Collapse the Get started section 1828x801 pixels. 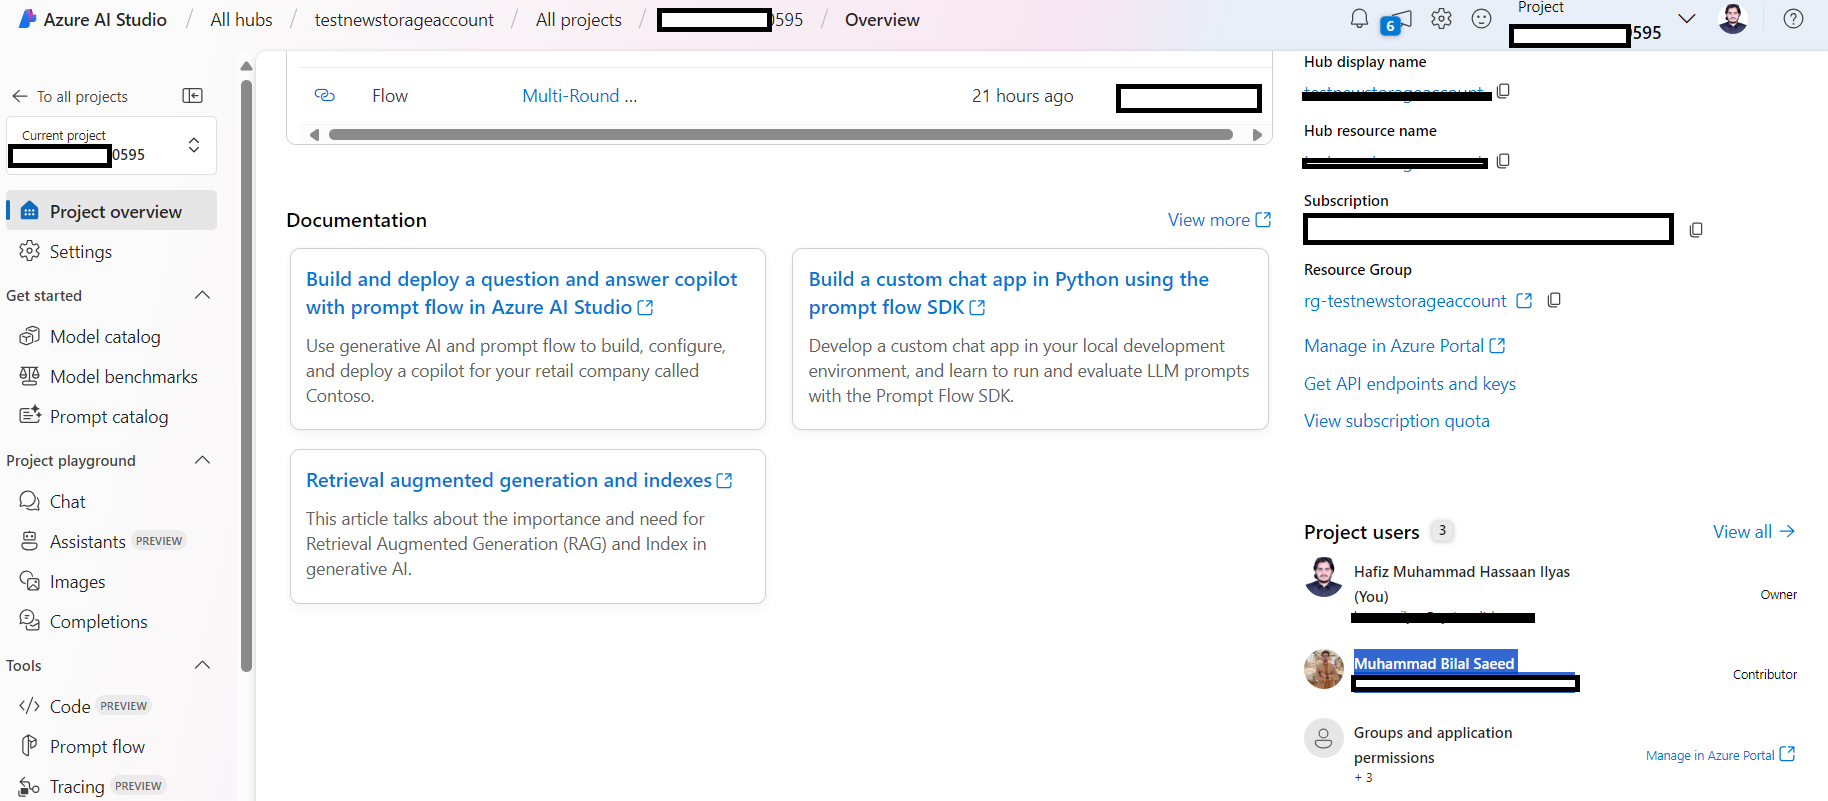202,295
